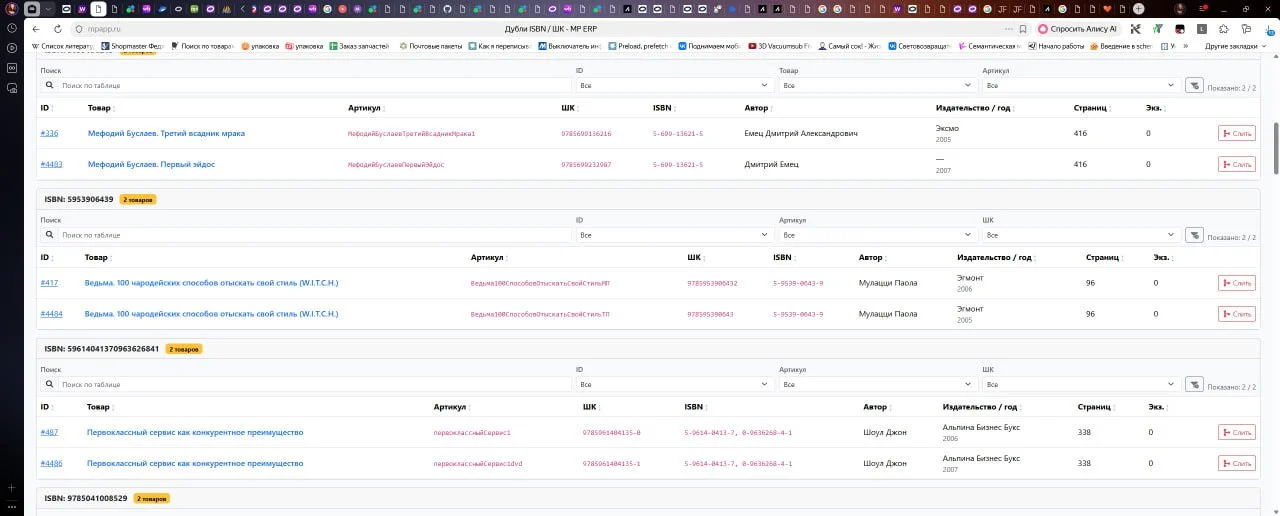Open Артикул filter in ISBN 5953906439 table
The image size is (1280, 516).
pyautogui.click(x=878, y=235)
